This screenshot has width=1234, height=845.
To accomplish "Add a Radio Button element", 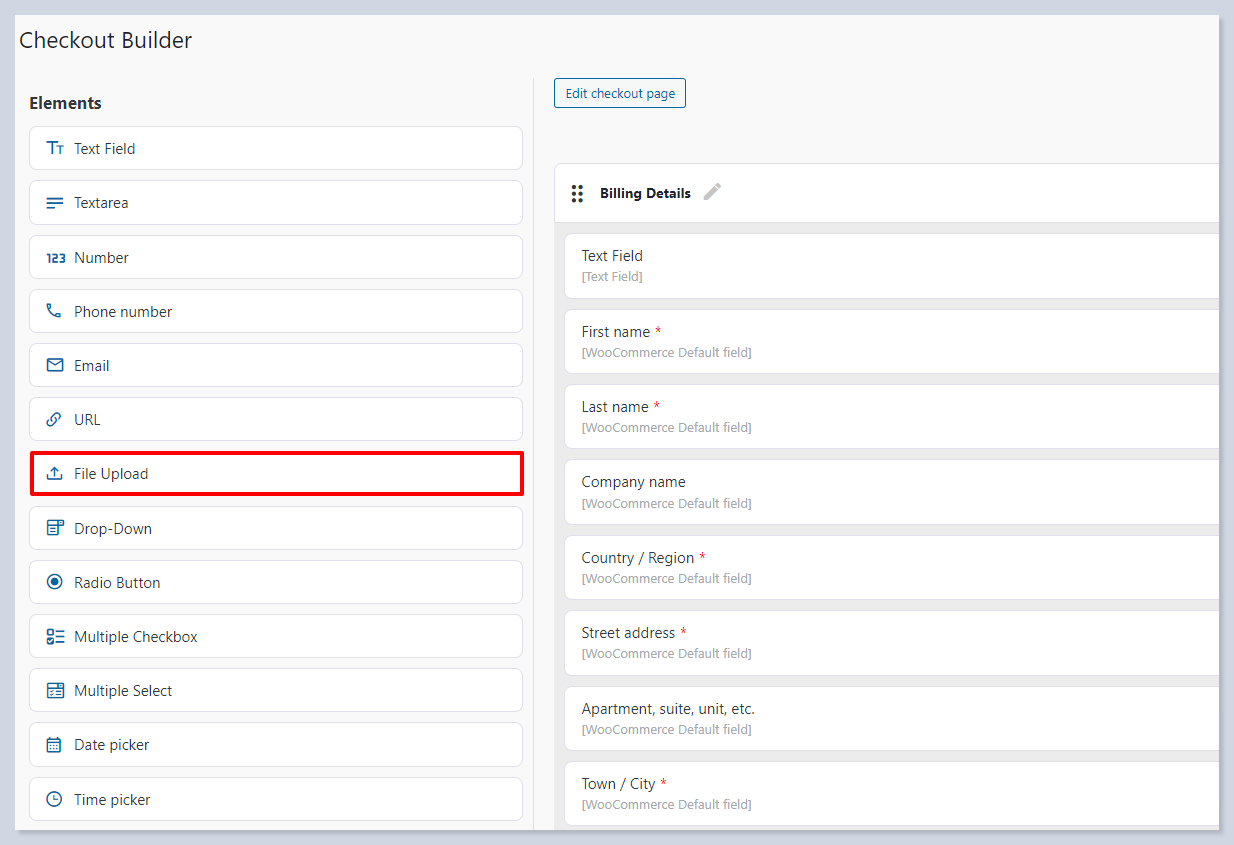I will [x=275, y=582].
